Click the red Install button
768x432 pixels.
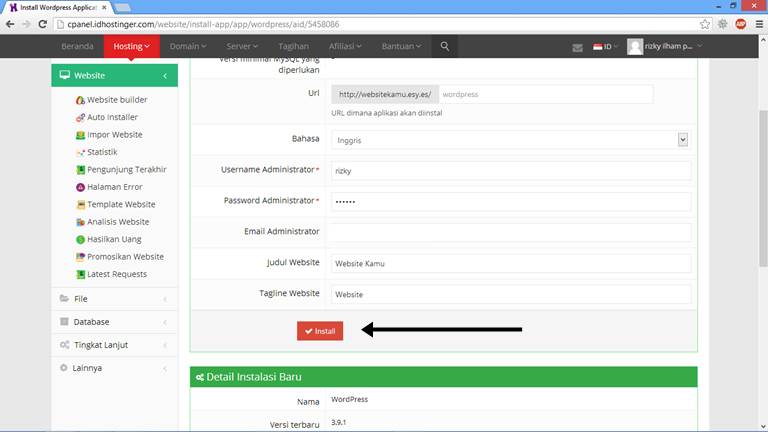[x=320, y=331]
